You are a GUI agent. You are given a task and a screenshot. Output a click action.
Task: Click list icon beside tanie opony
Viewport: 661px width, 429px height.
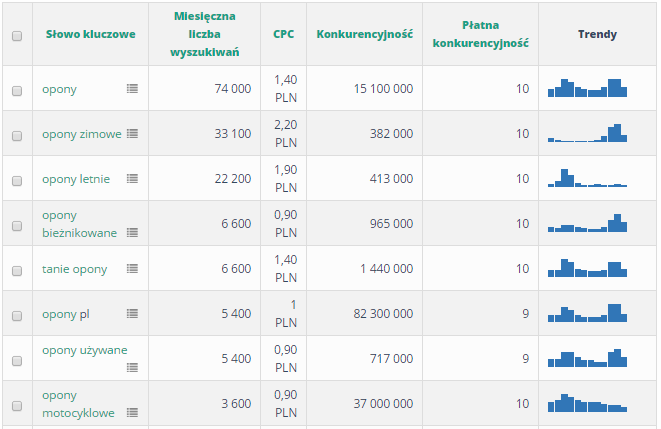[x=132, y=268]
